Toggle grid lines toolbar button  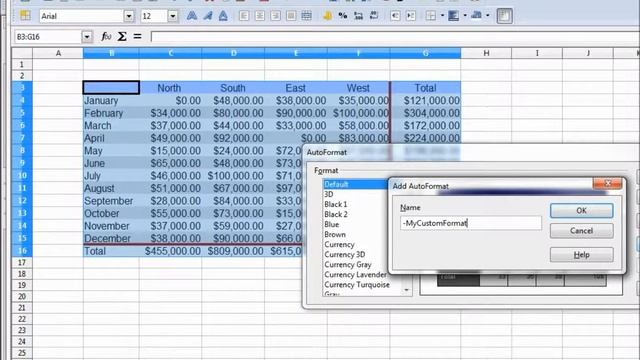pos(504,16)
